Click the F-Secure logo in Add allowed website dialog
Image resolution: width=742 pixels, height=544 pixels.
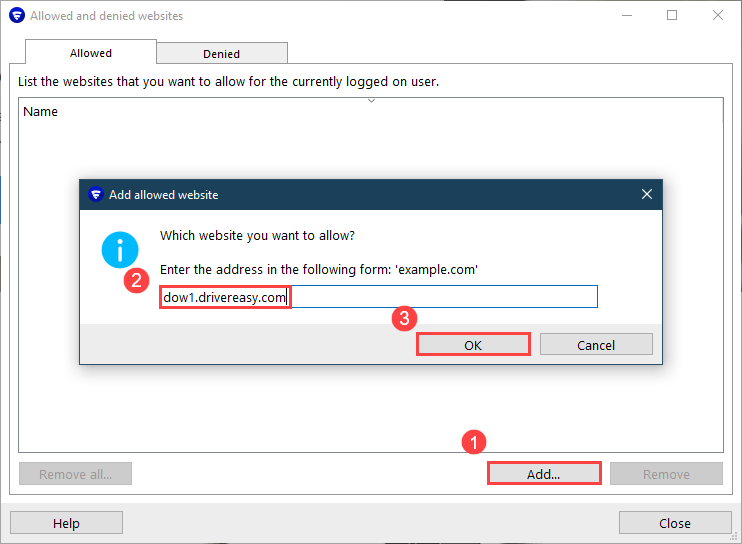pos(96,194)
